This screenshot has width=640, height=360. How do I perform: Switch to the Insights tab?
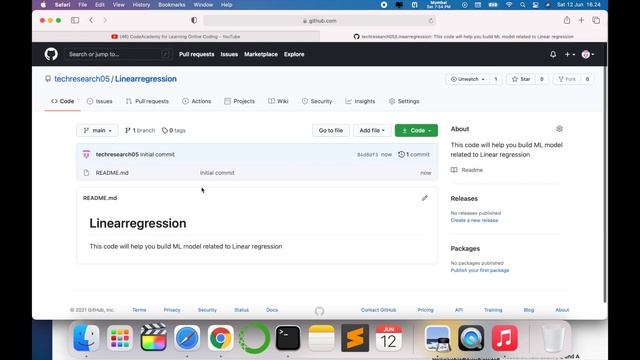click(x=360, y=101)
